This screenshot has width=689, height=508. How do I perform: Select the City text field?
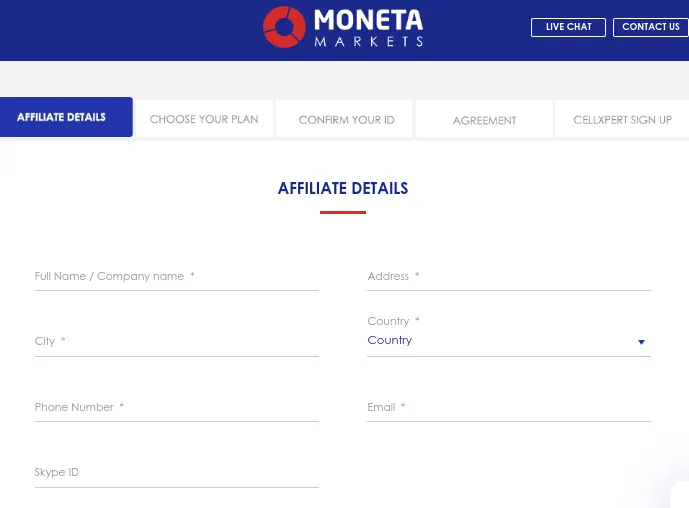[x=176, y=342]
